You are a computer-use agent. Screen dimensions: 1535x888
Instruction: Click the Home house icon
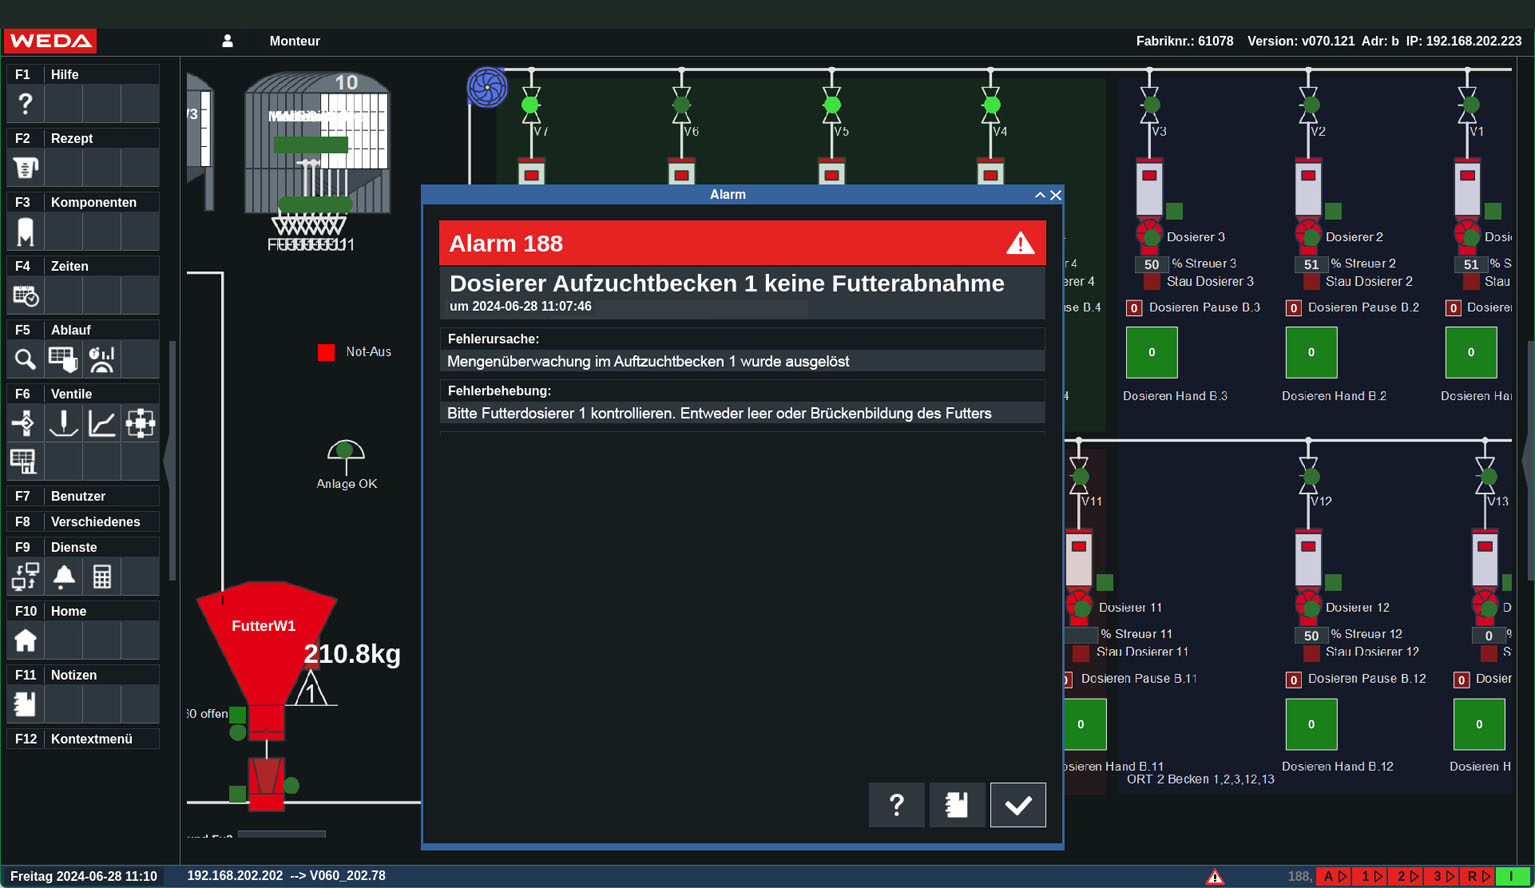coord(25,640)
